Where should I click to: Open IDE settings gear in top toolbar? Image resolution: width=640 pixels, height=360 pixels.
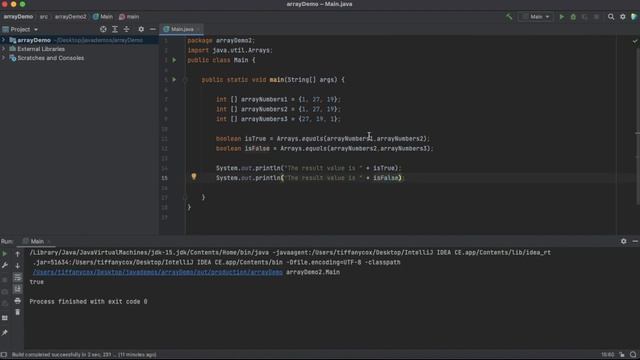tap(622, 17)
